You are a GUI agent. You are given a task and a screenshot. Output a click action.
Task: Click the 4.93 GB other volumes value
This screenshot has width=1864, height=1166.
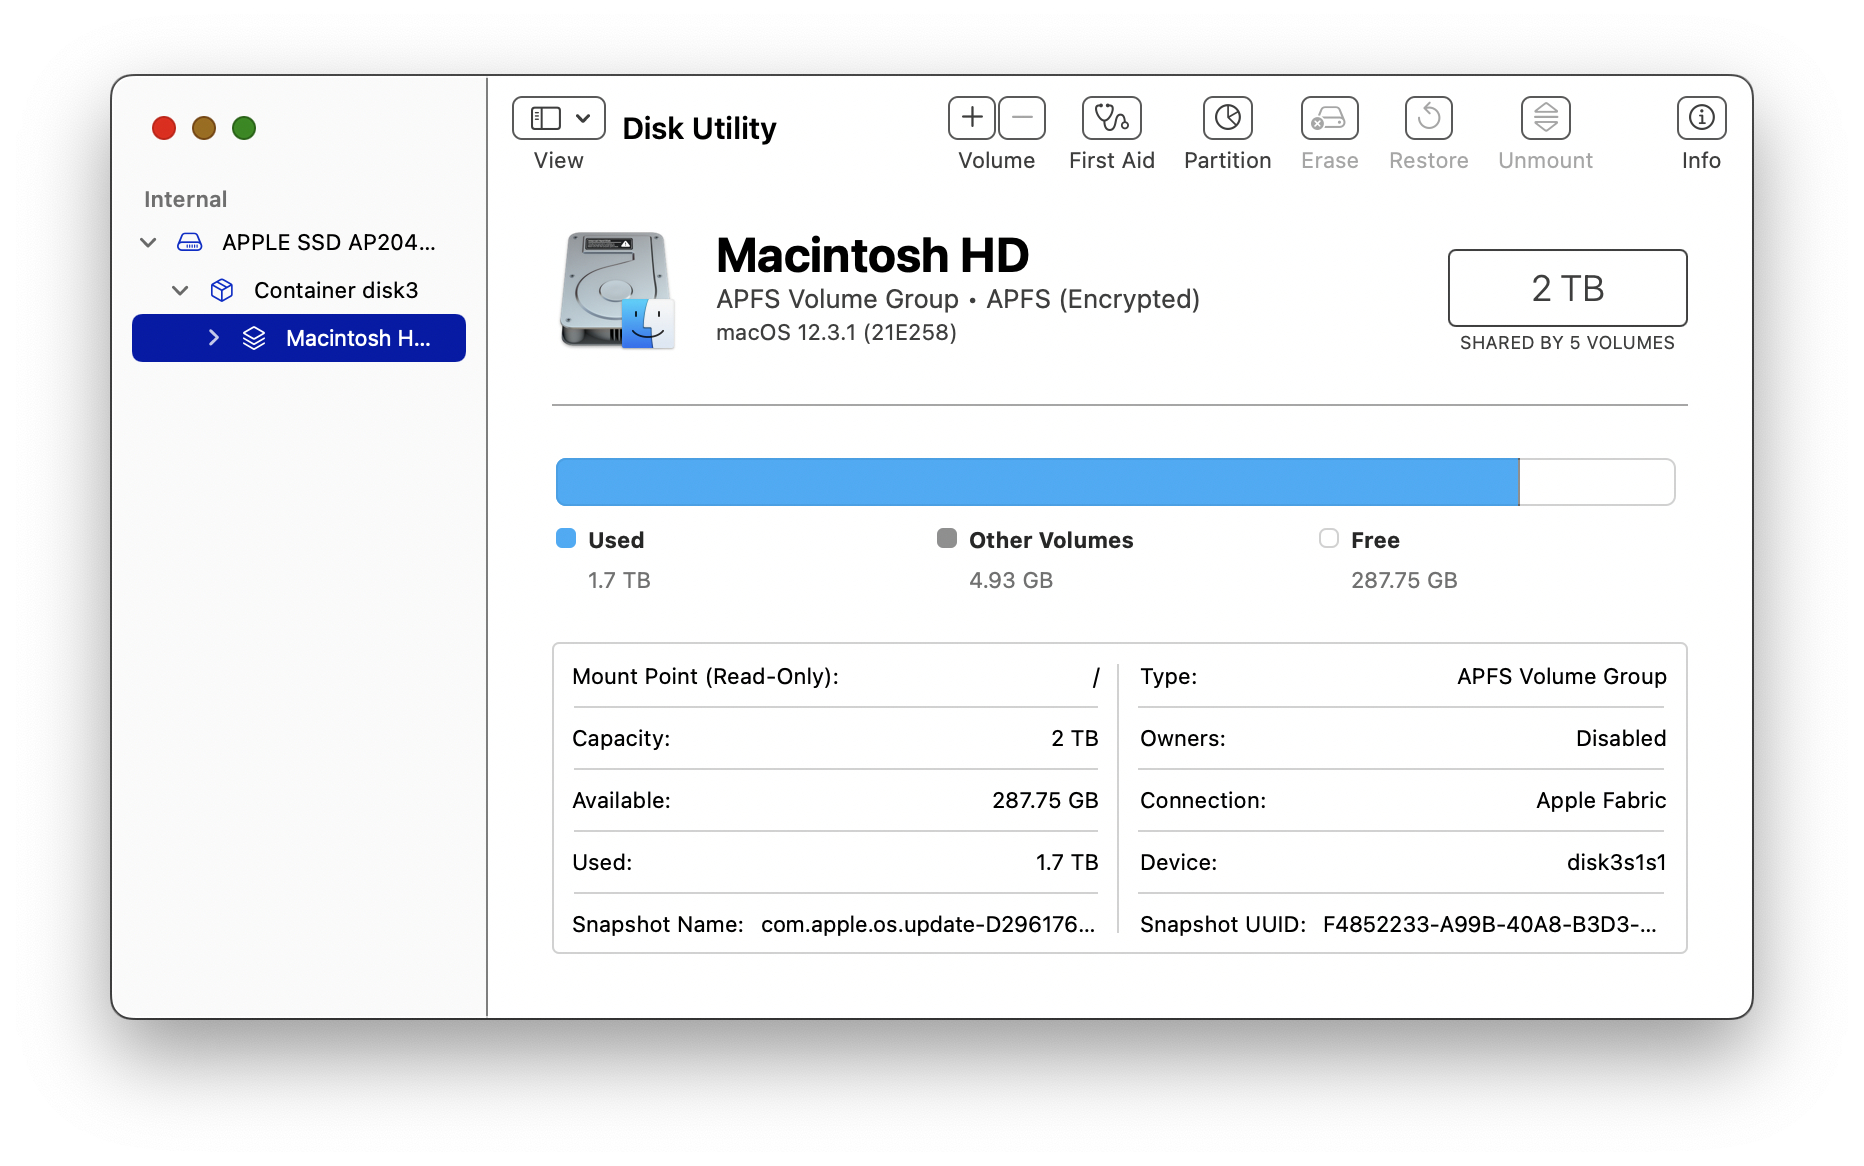pos(1011,580)
